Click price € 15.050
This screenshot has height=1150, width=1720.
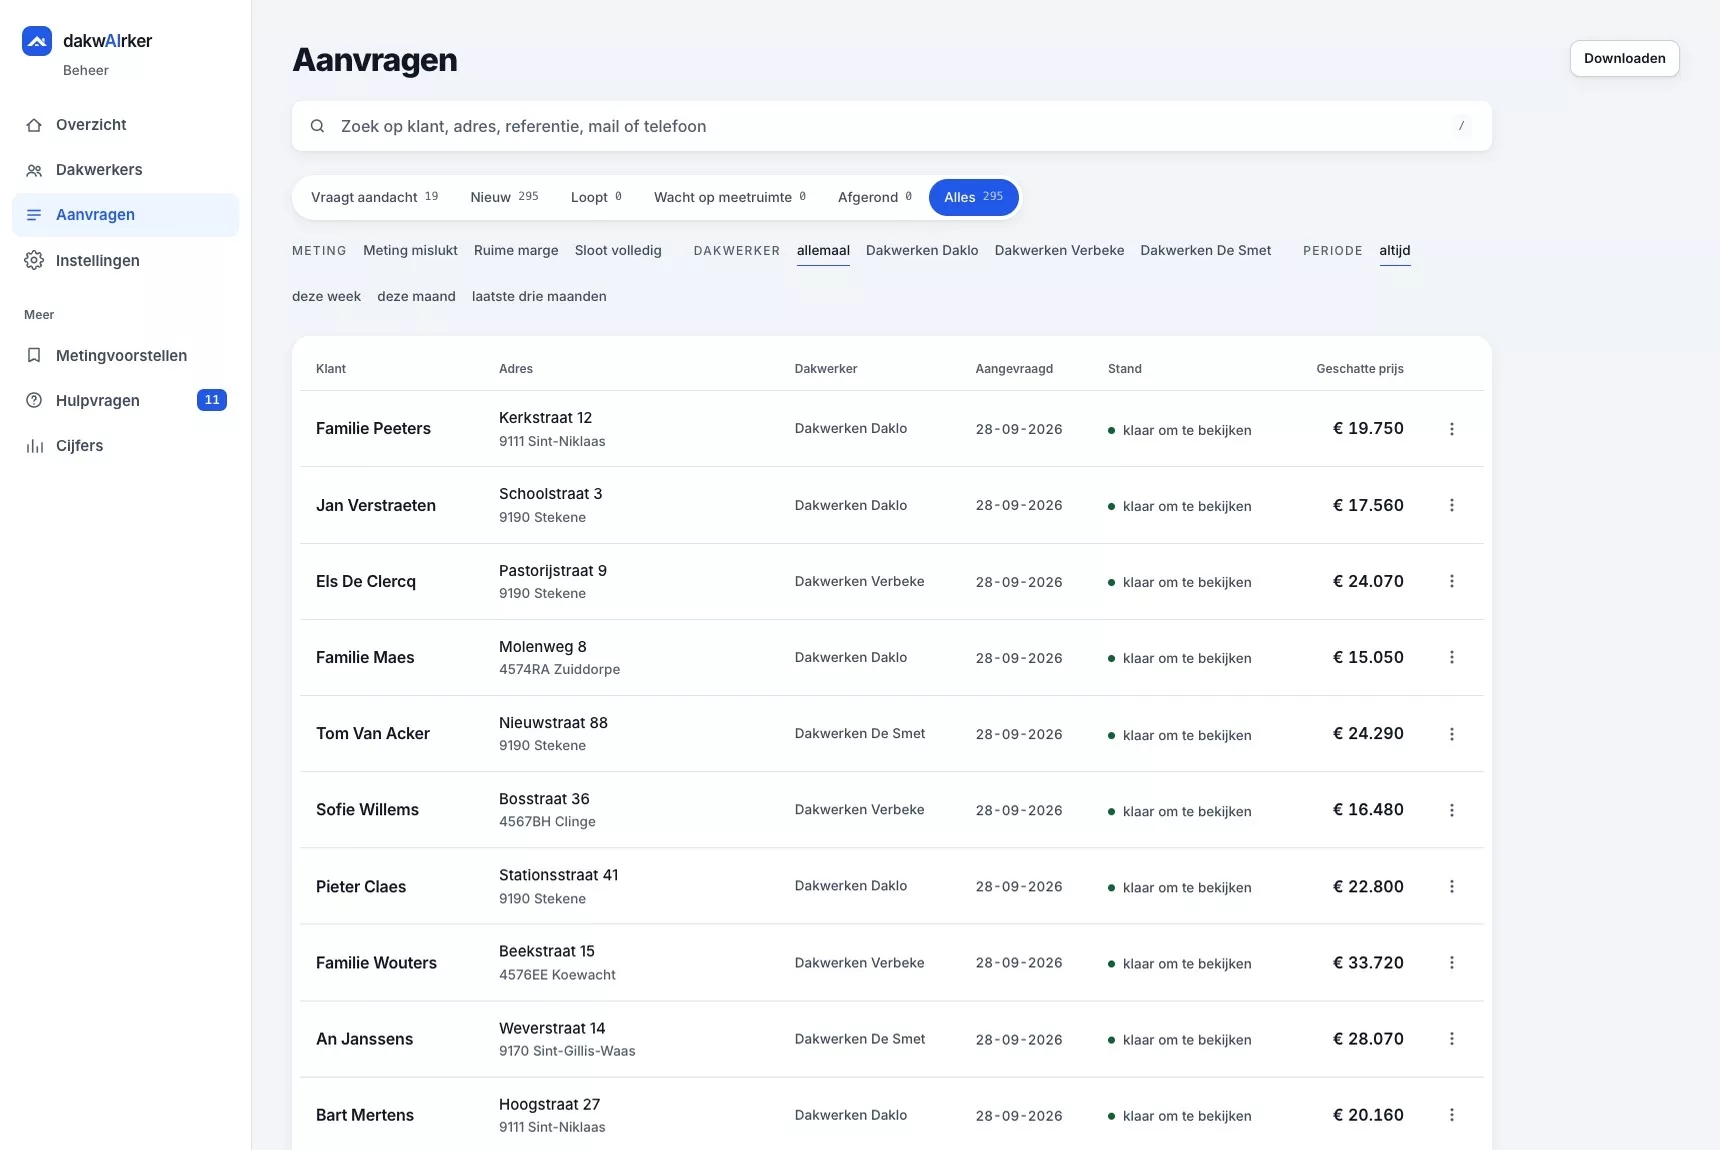(1368, 657)
